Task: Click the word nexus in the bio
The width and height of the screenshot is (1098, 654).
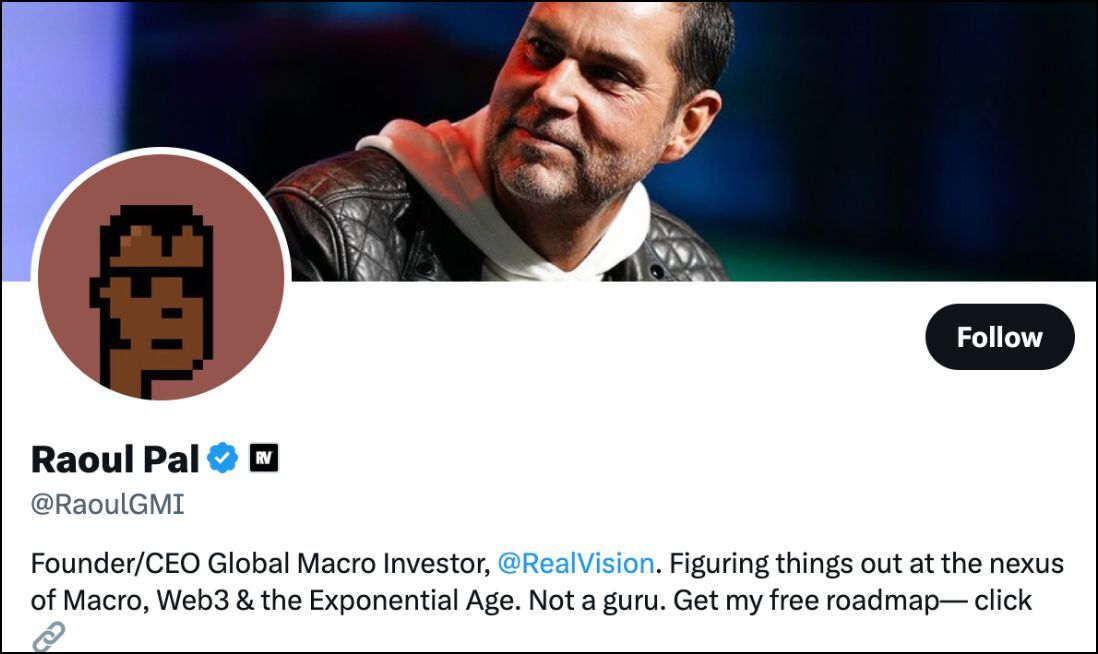Action: tap(1027, 563)
